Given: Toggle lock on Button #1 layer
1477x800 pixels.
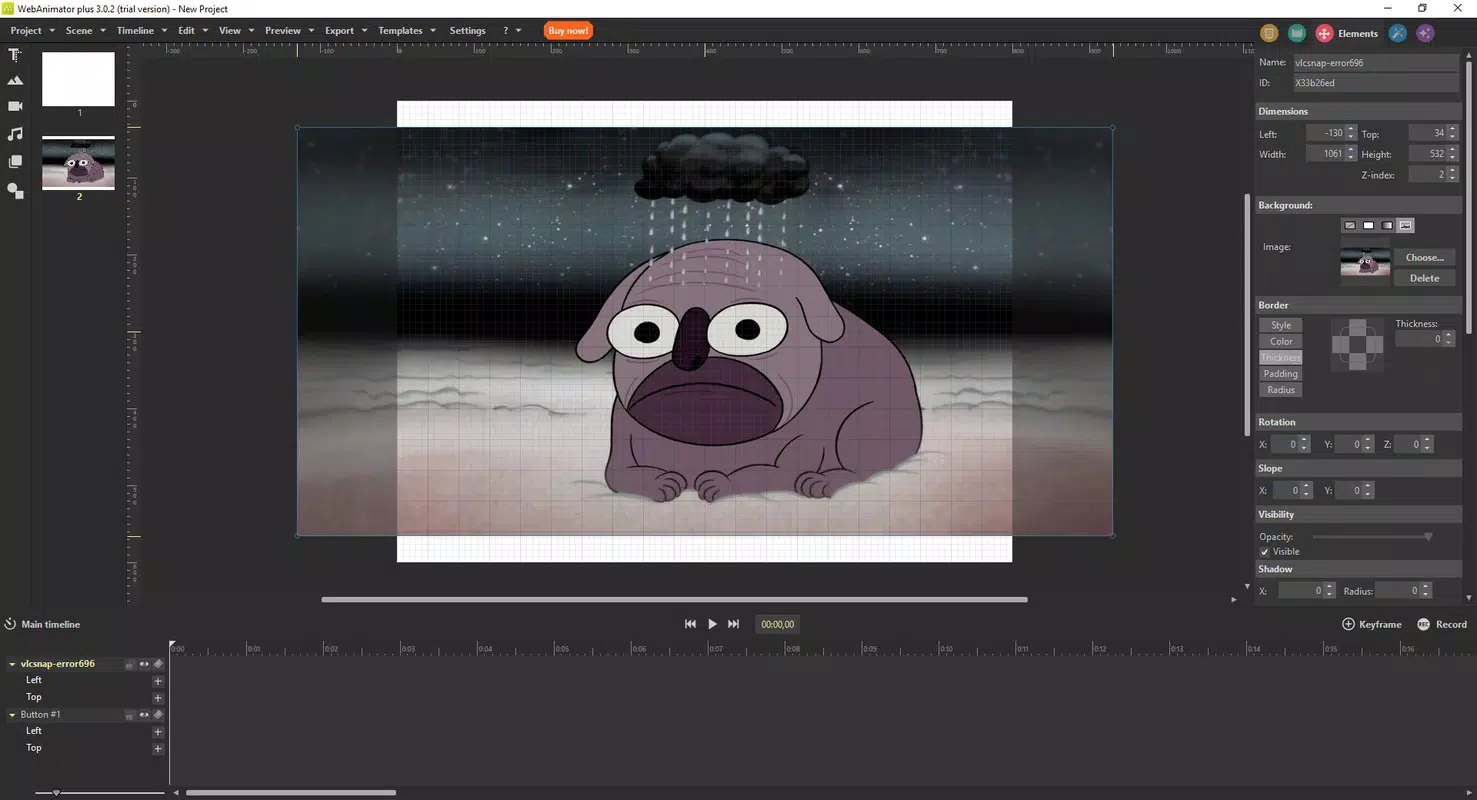Looking at the screenshot, I should (130, 715).
